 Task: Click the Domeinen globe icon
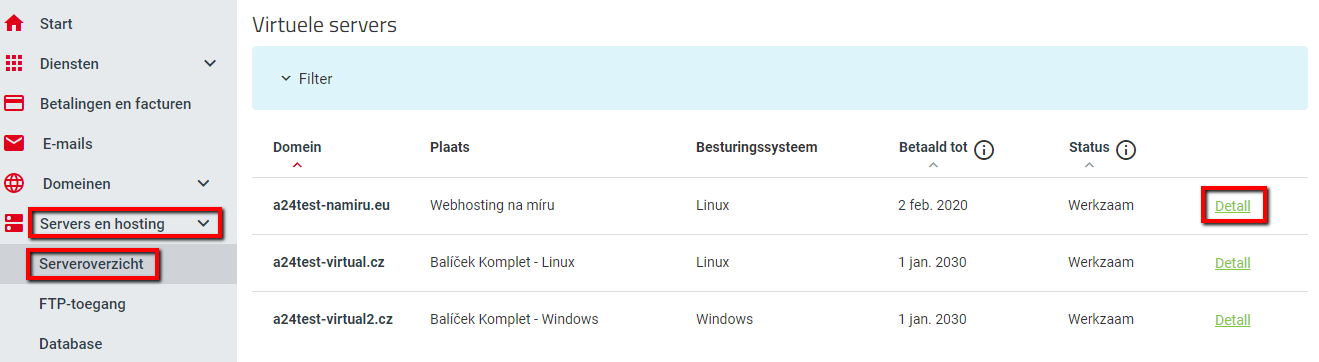(14, 184)
